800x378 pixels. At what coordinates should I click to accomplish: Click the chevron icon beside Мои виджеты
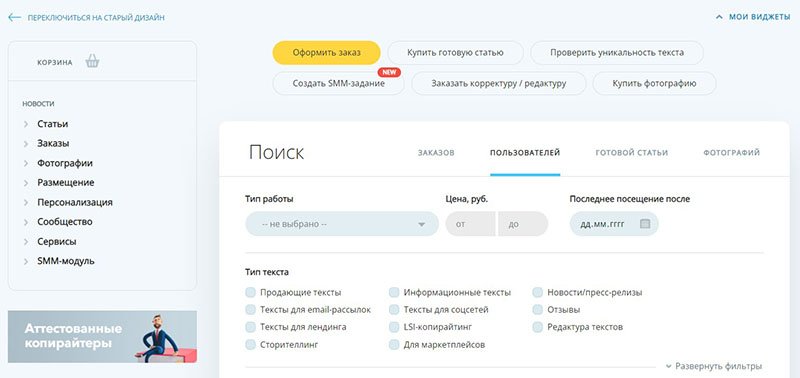(x=719, y=17)
